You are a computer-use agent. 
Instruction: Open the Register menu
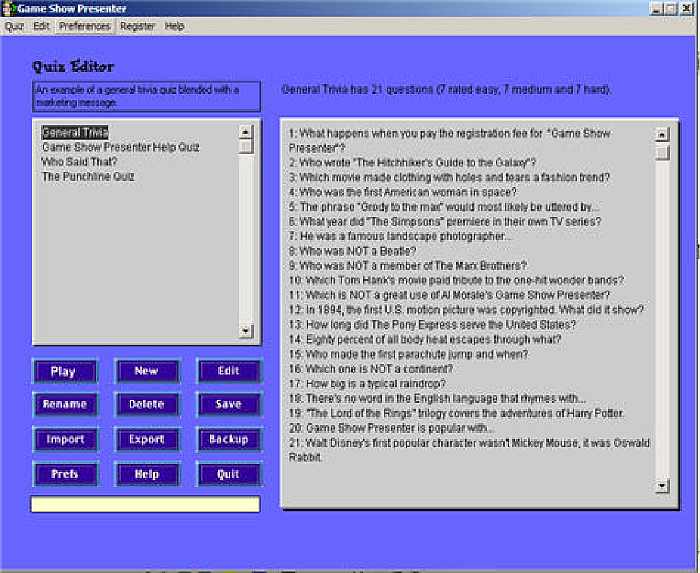point(137,26)
